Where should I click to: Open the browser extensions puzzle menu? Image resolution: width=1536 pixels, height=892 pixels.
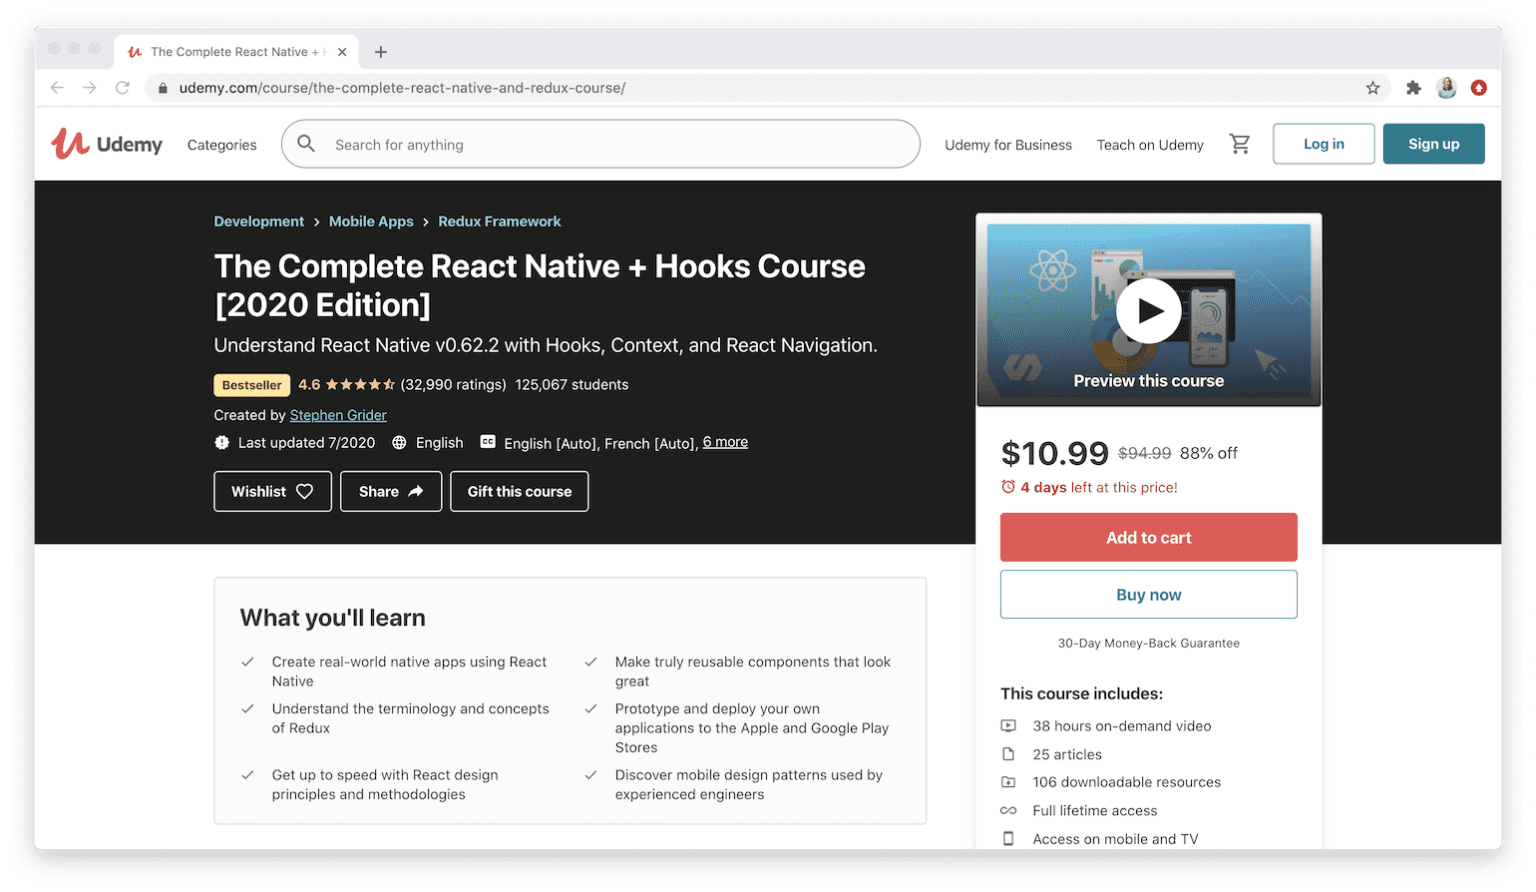click(x=1414, y=88)
